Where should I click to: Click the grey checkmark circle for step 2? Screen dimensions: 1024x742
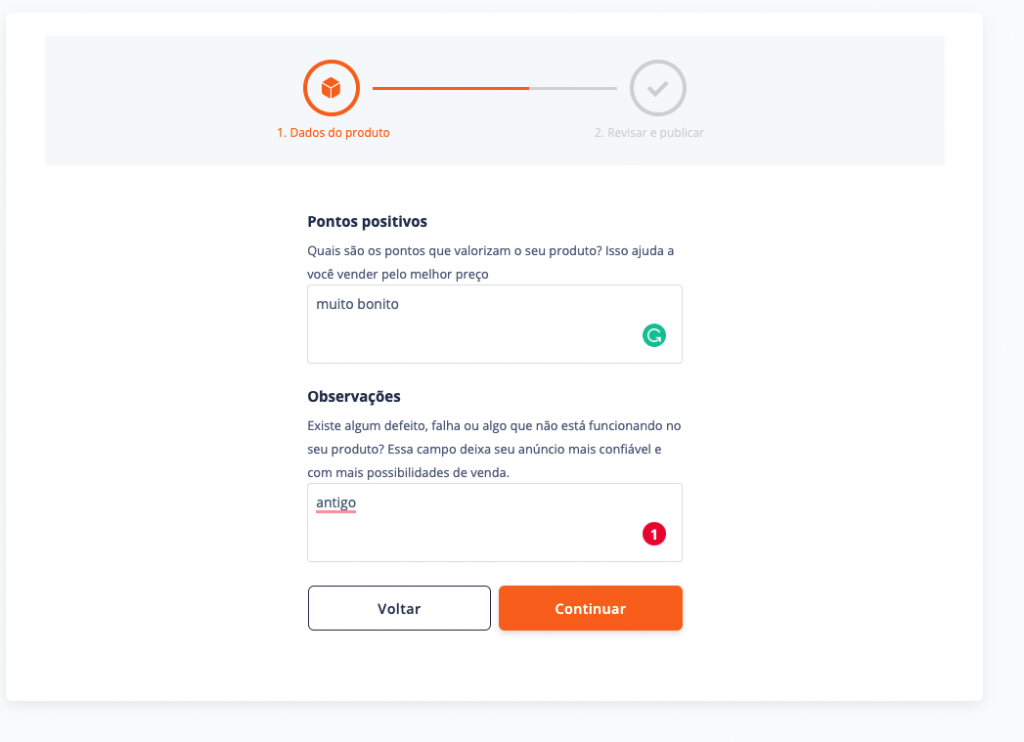point(657,89)
